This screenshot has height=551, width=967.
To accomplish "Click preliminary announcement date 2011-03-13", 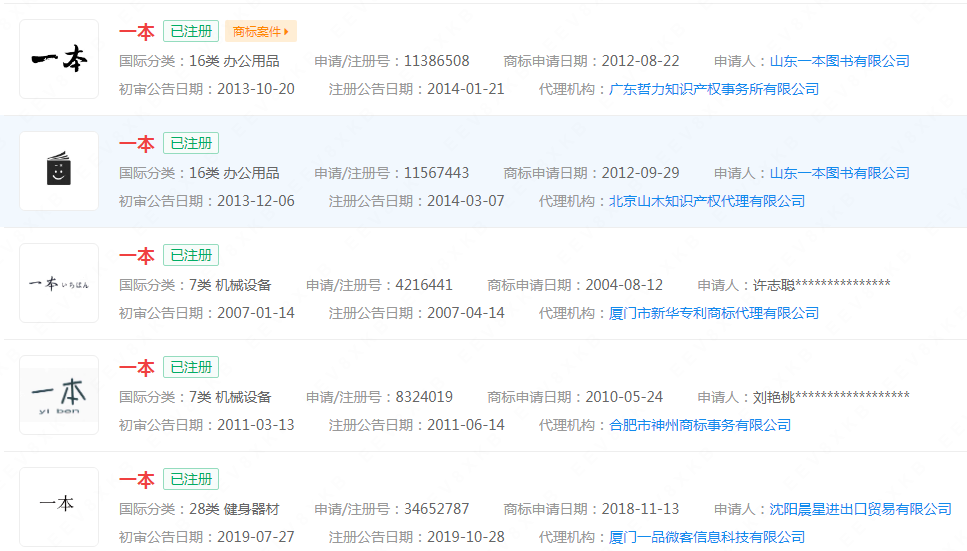I will click(x=256, y=425).
